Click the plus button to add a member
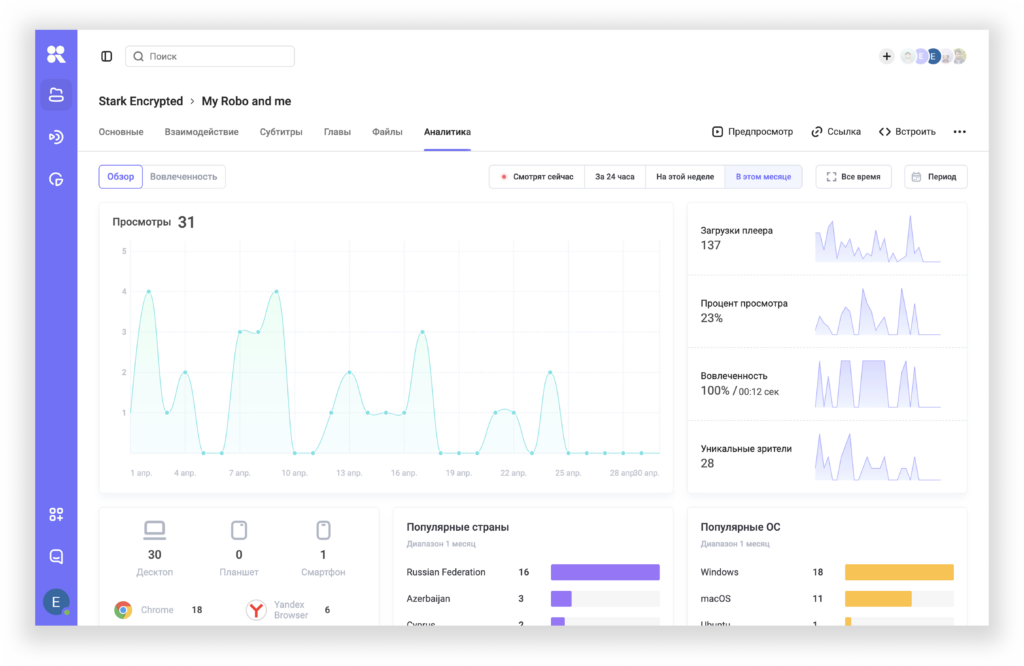 coord(886,57)
